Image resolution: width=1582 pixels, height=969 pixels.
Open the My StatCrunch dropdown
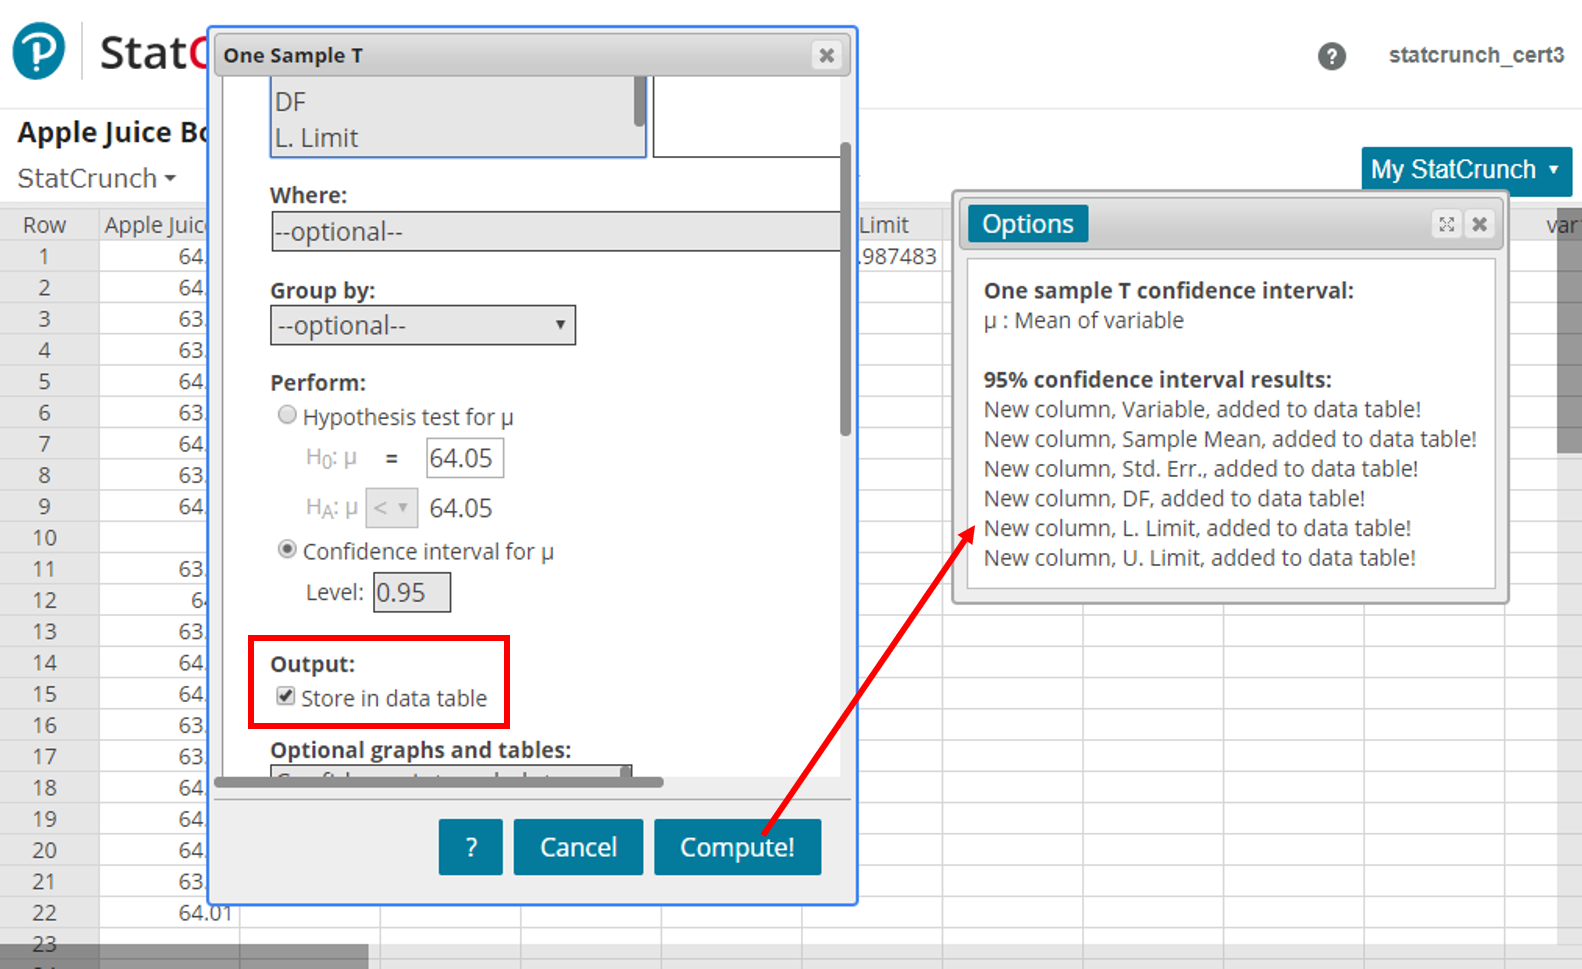[x=1465, y=170]
